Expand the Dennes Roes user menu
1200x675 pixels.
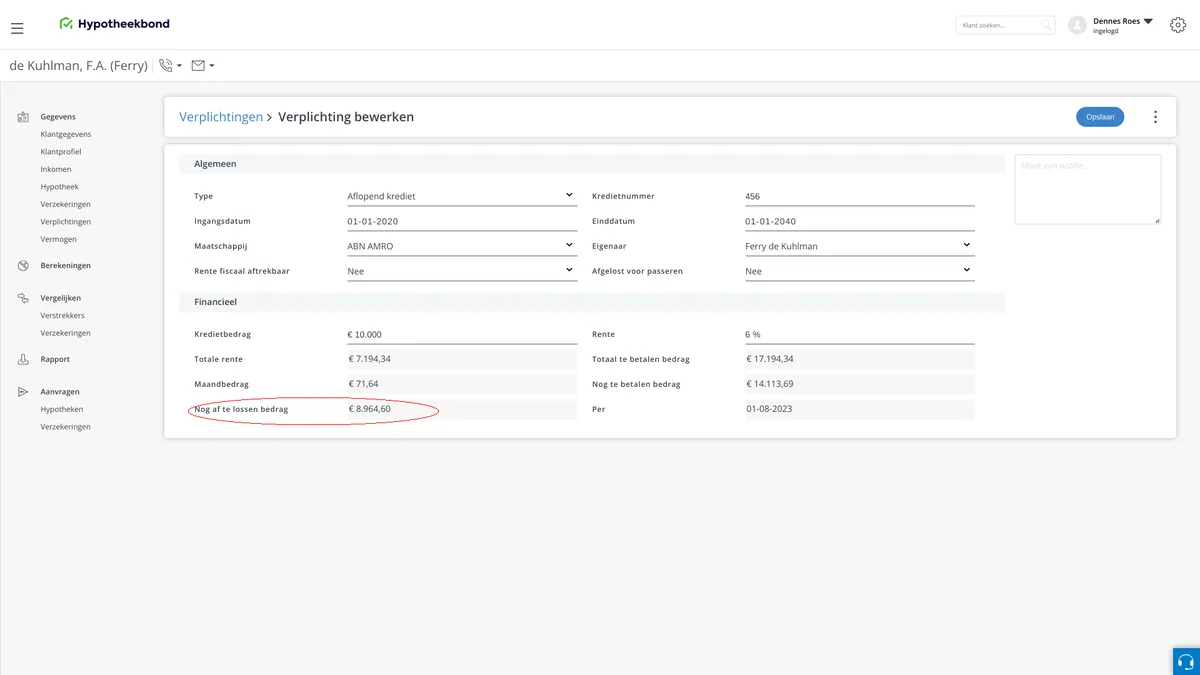coord(1148,21)
